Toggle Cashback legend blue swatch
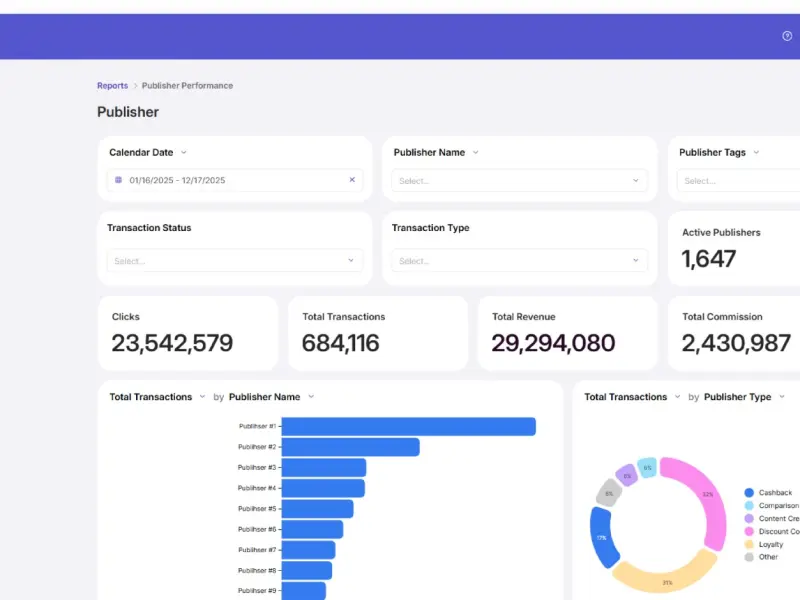The width and height of the screenshot is (800, 600). tap(749, 492)
